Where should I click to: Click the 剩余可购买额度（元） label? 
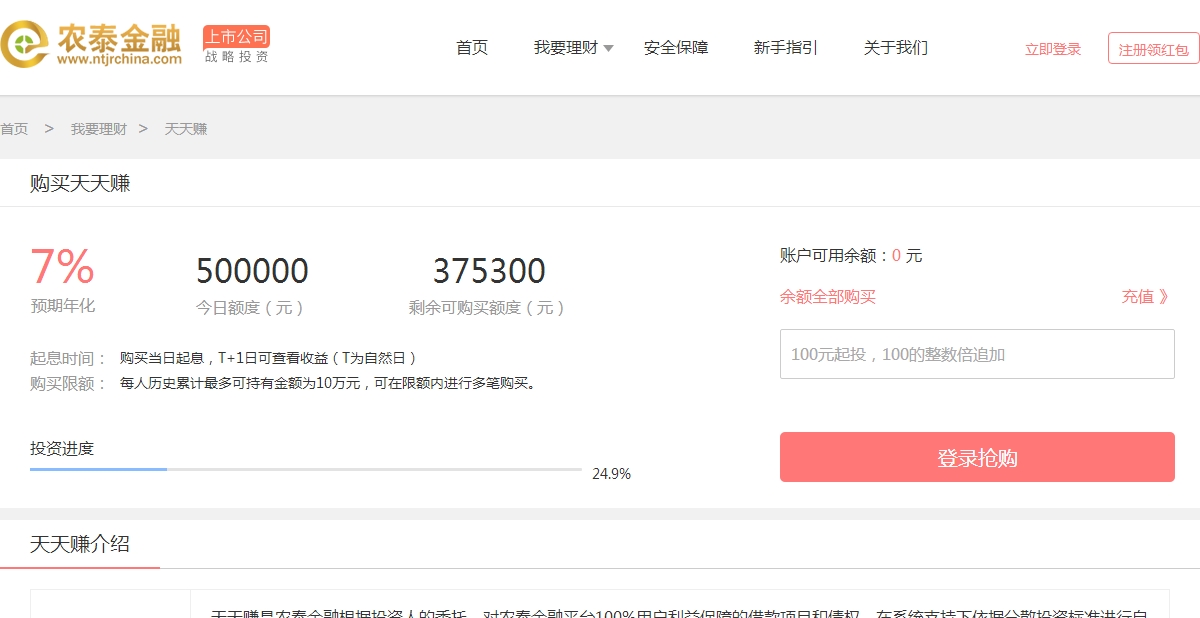click(x=489, y=308)
